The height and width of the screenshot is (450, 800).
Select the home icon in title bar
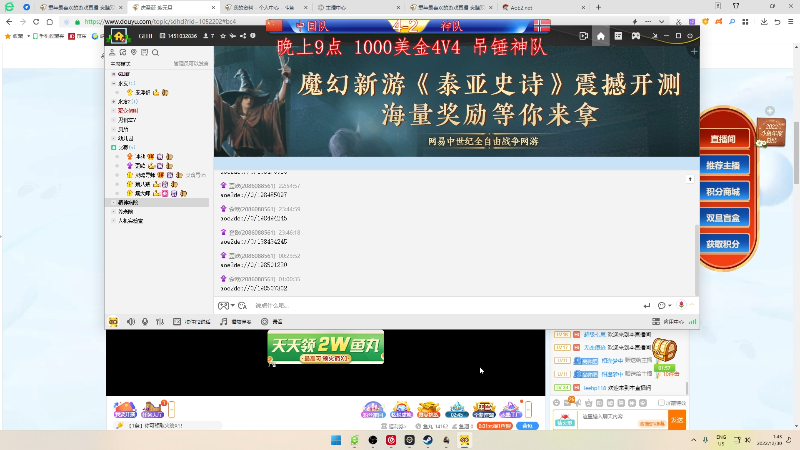[x=601, y=36]
